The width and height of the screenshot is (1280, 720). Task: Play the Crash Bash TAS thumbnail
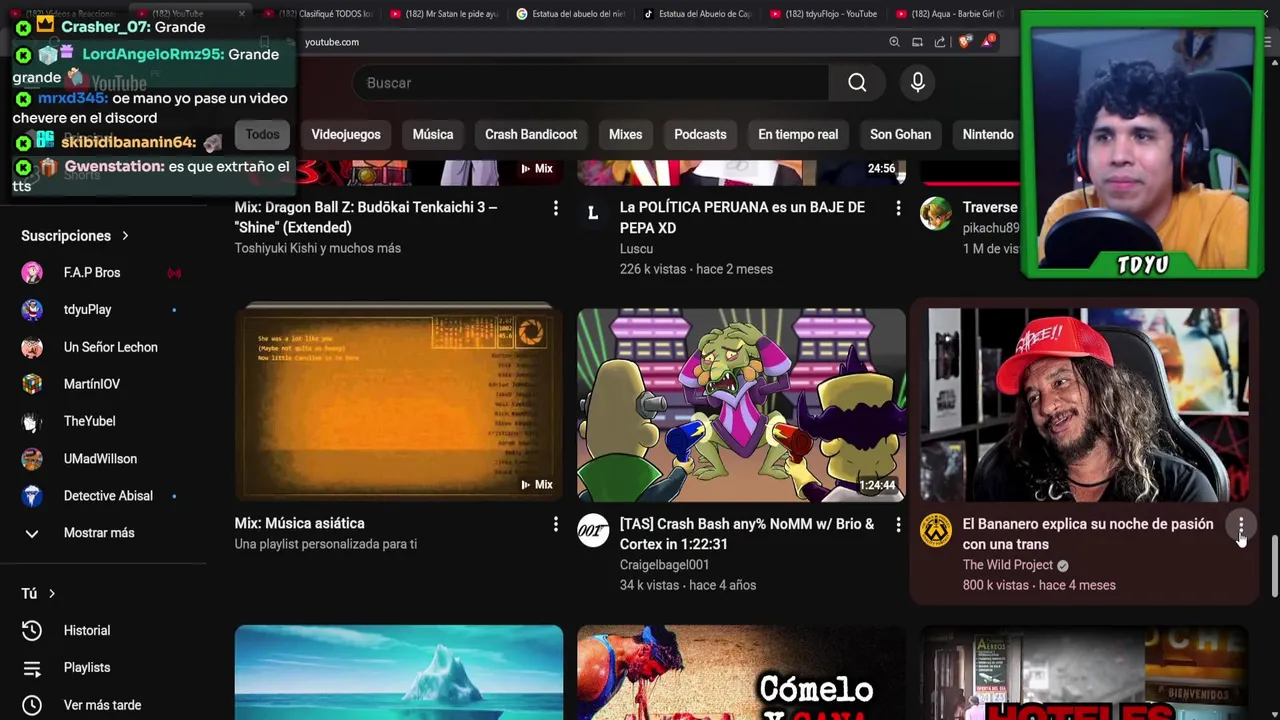(x=741, y=404)
